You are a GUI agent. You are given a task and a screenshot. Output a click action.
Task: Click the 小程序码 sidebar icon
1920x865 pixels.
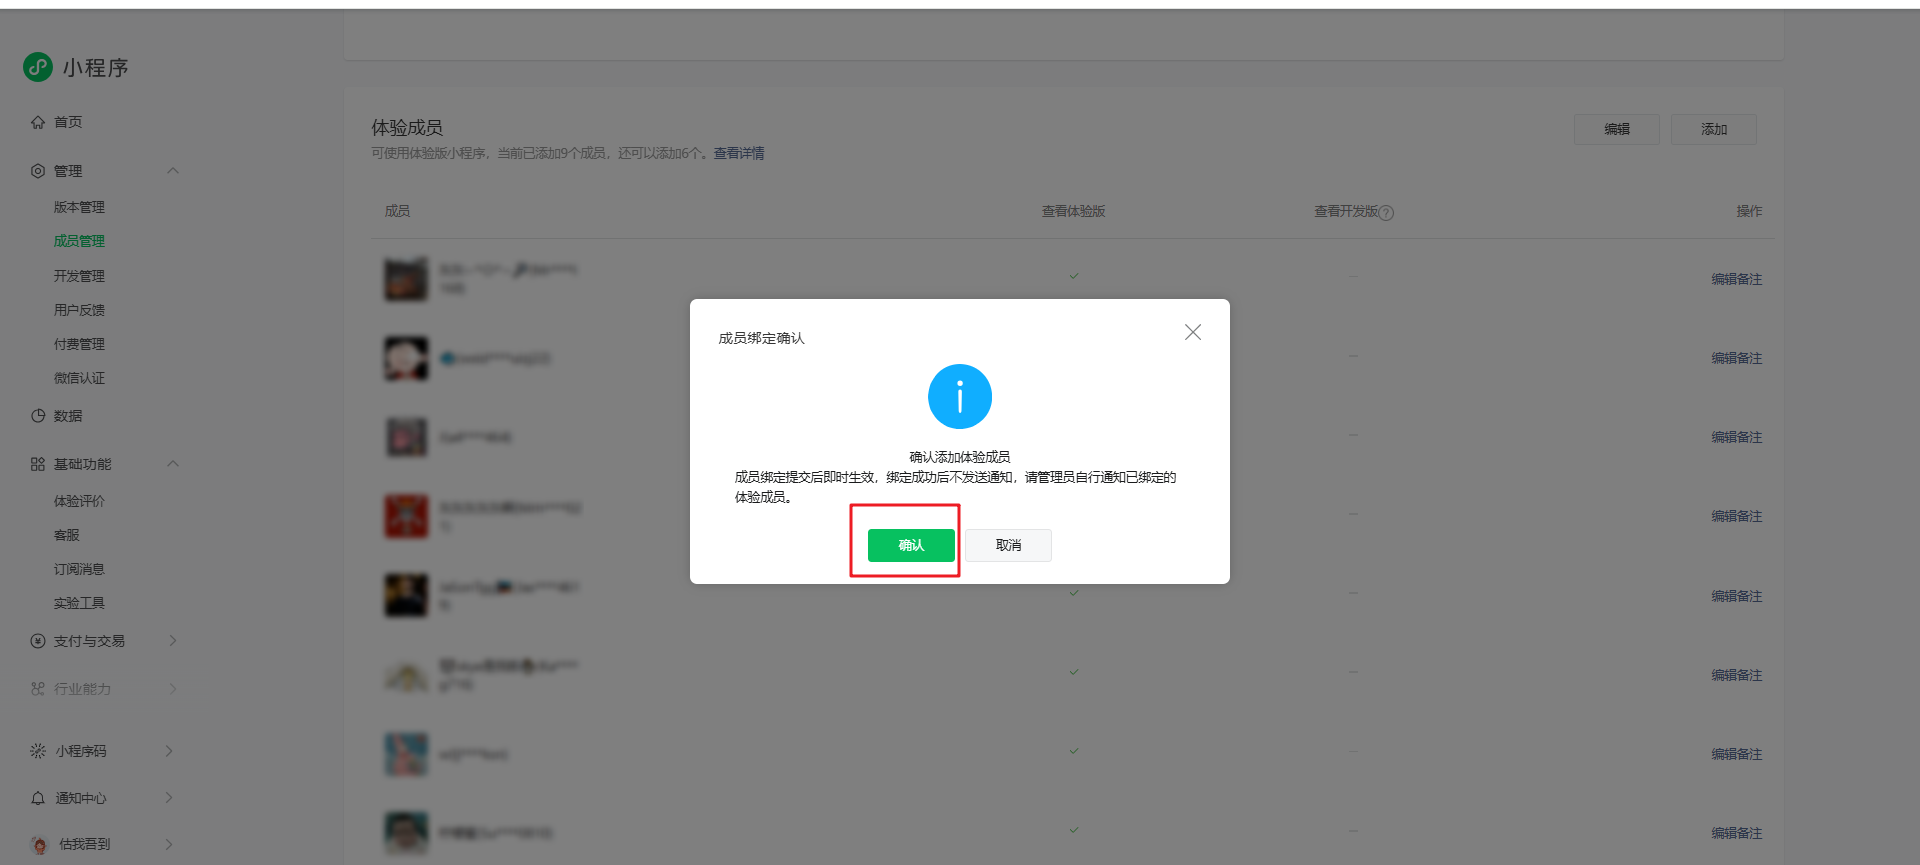pos(38,751)
